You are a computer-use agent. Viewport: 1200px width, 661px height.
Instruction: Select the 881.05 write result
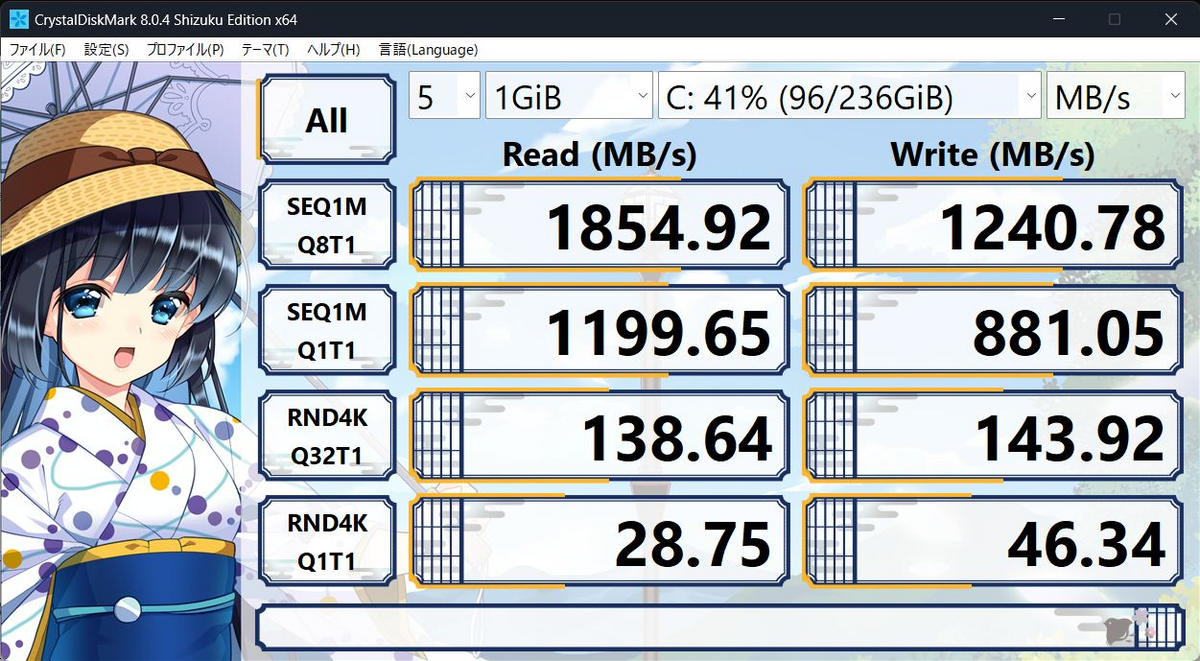(993, 332)
